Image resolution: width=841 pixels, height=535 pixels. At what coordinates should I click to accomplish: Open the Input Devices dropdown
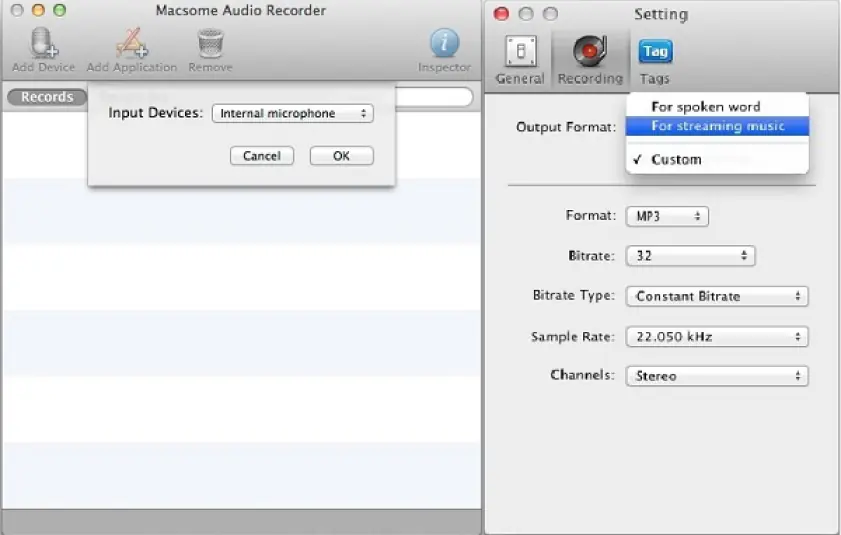pyautogui.click(x=293, y=113)
